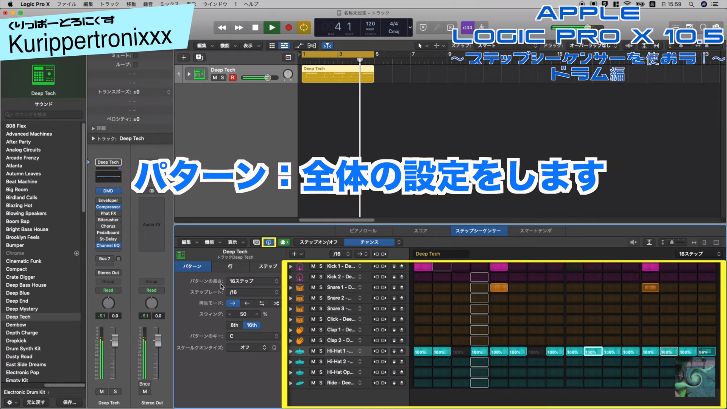Select 8th swing resolution
727x409 pixels.
(x=235, y=325)
